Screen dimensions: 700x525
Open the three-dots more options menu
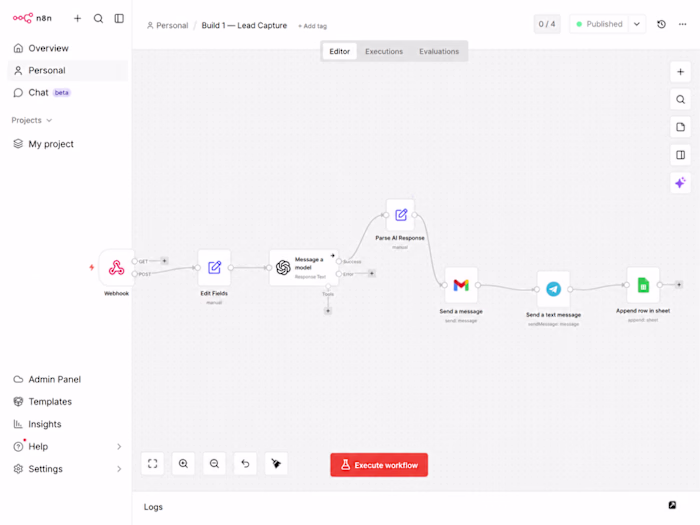coord(683,24)
